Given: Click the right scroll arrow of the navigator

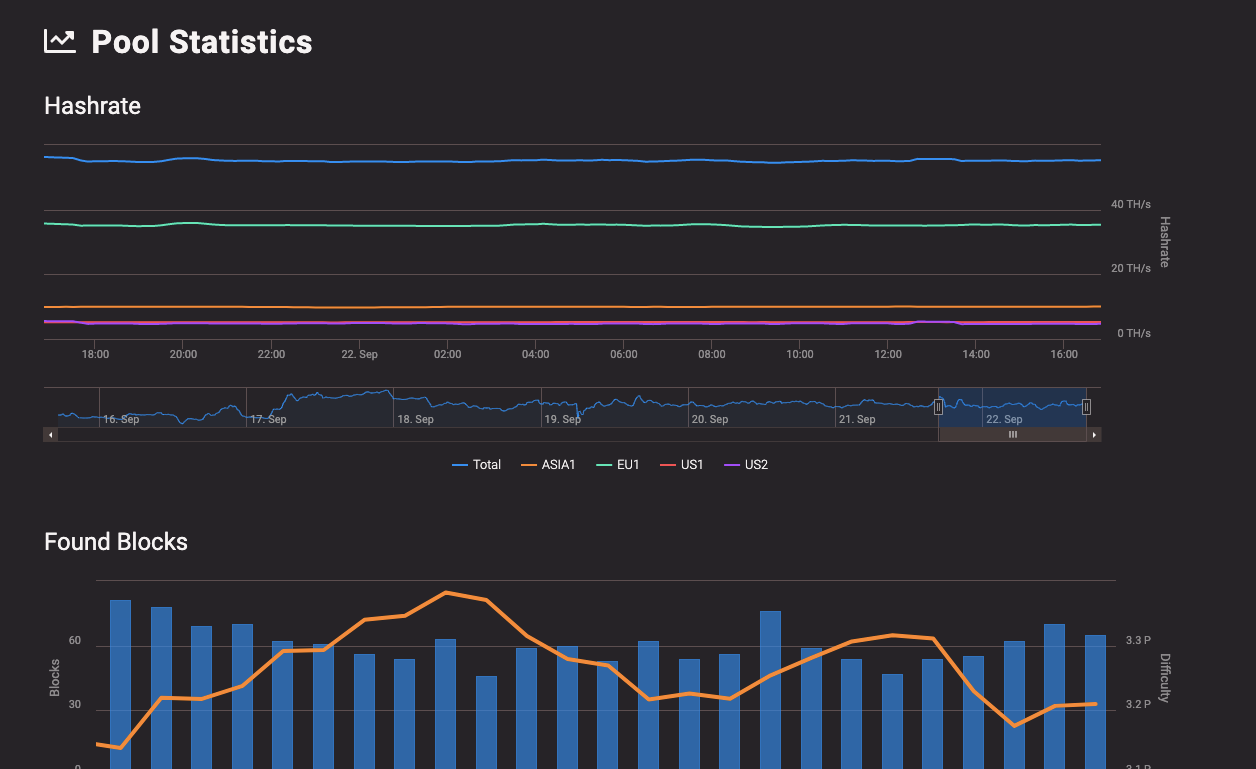Looking at the screenshot, I should click(1093, 434).
